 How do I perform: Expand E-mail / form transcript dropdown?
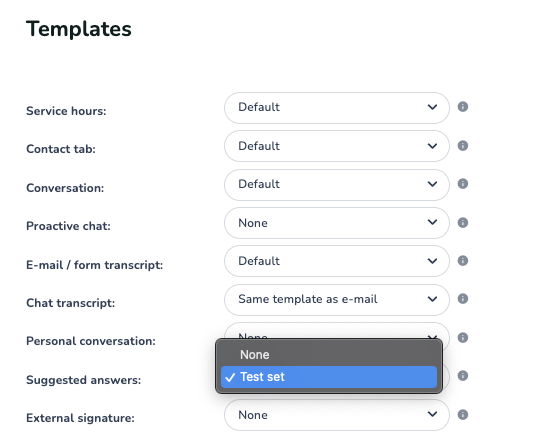pyautogui.click(x=337, y=261)
